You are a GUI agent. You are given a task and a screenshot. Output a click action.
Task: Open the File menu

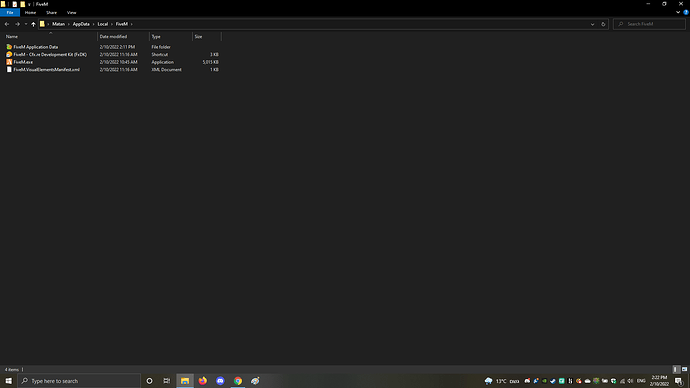coord(10,13)
